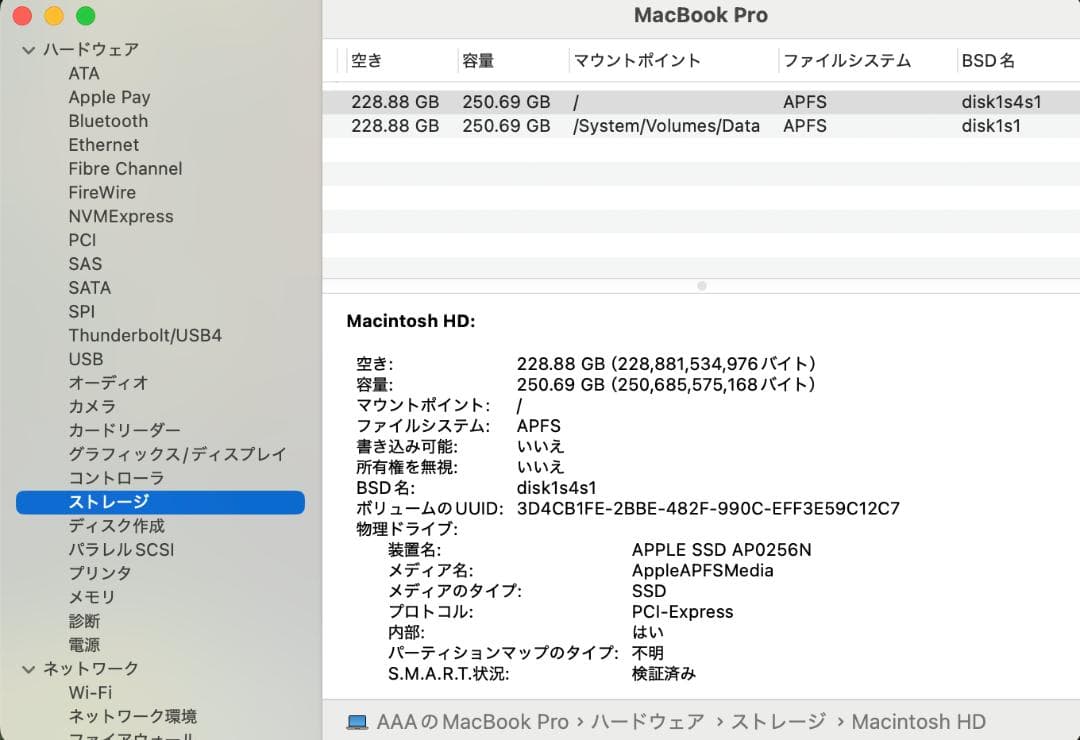Select the 電源 category
The image size is (1080, 740).
point(84,645)
